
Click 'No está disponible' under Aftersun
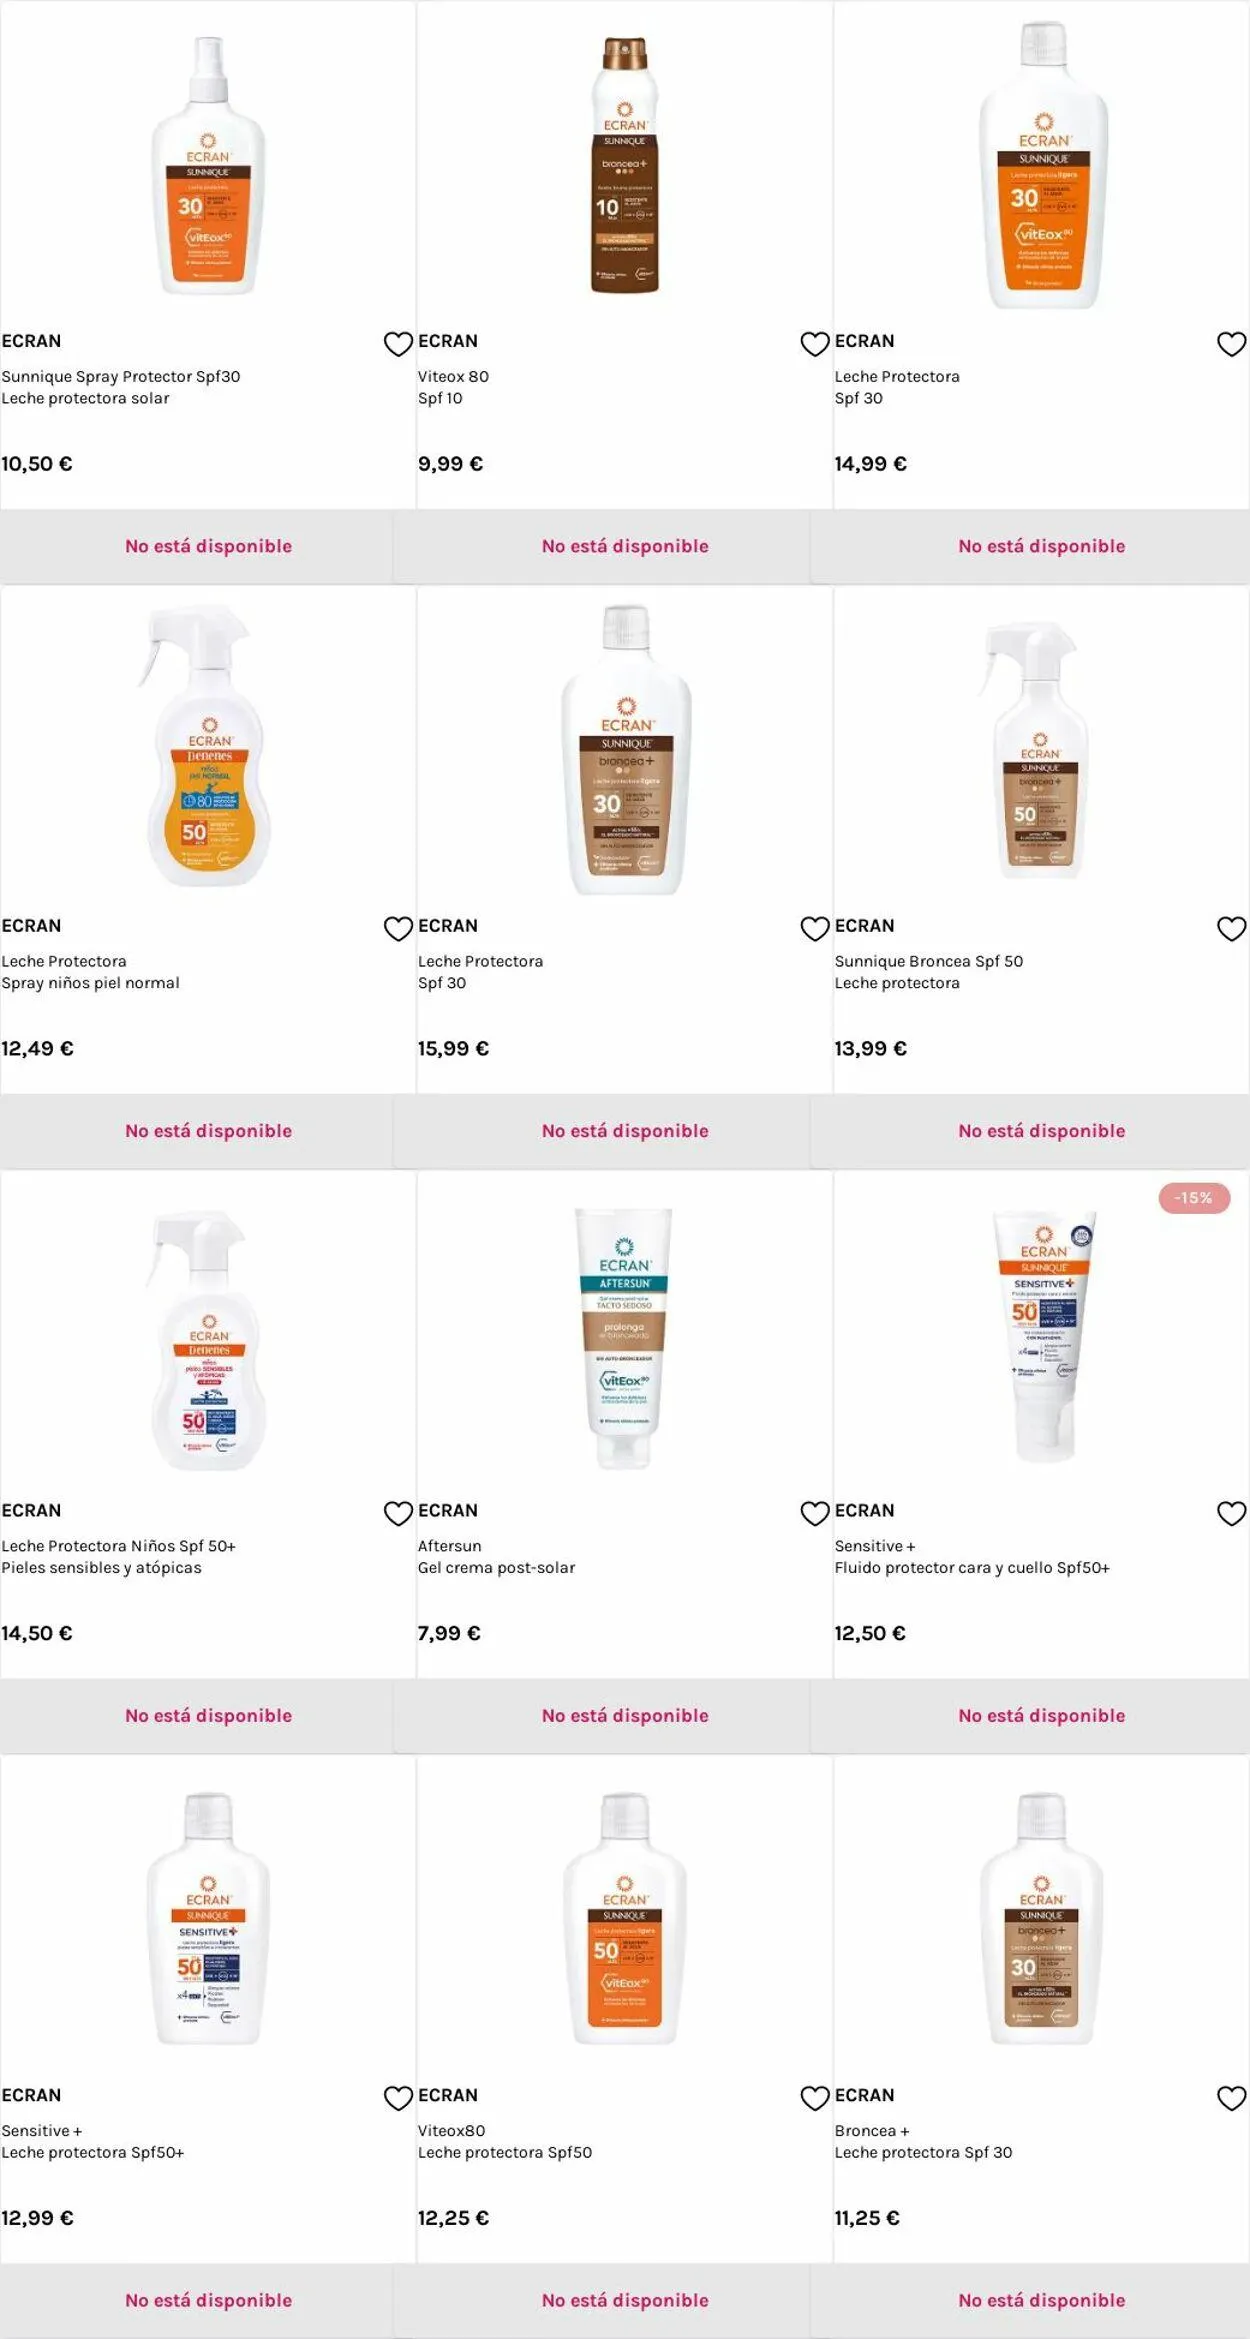coord(625,1716)
